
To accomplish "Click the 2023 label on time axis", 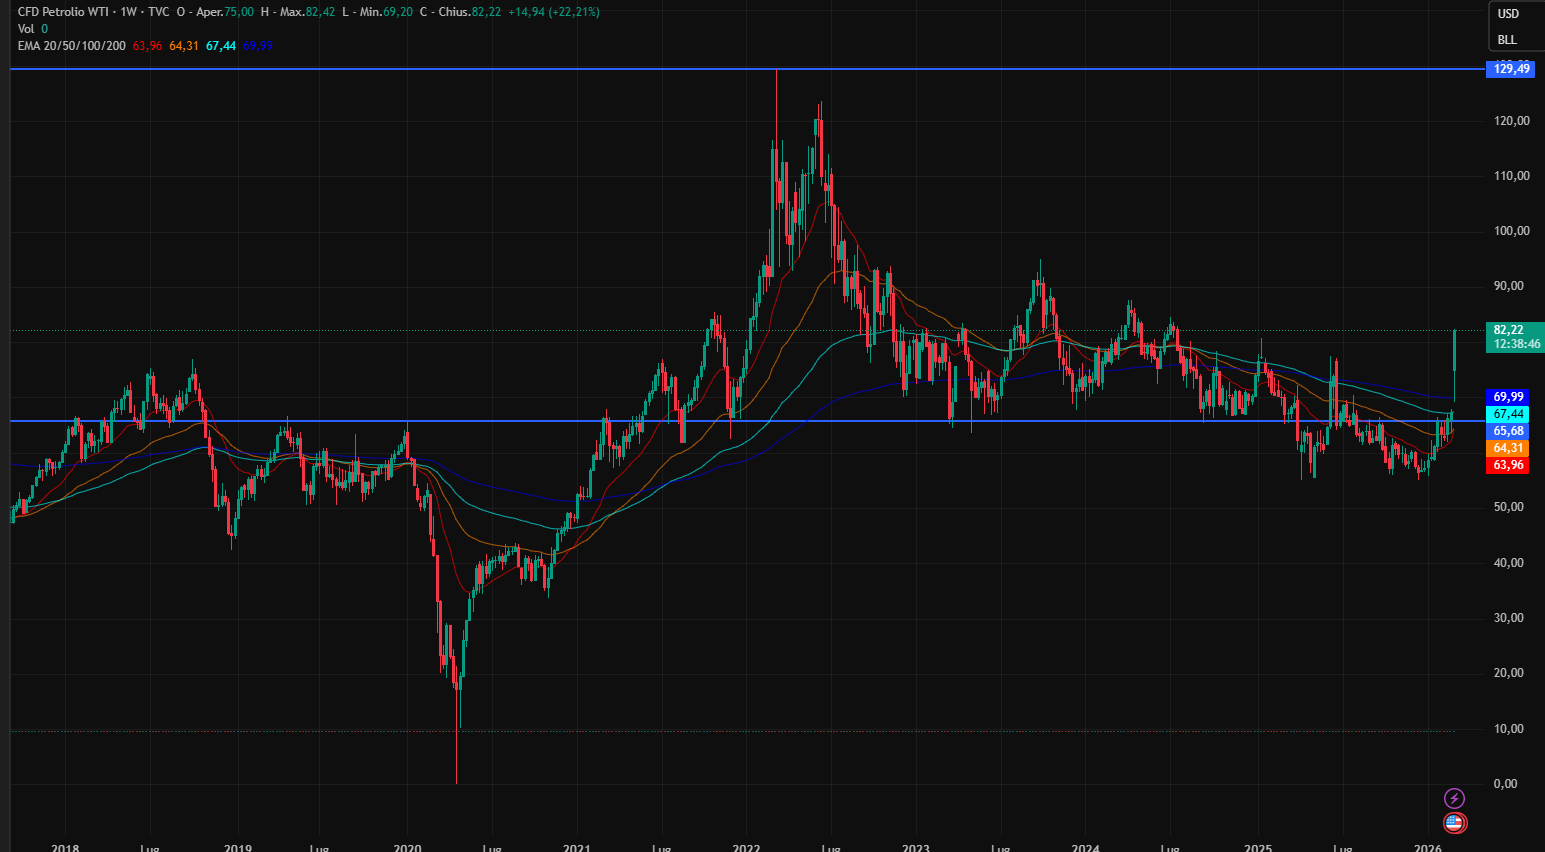I will pyautogui.click(x=916, y=847).
